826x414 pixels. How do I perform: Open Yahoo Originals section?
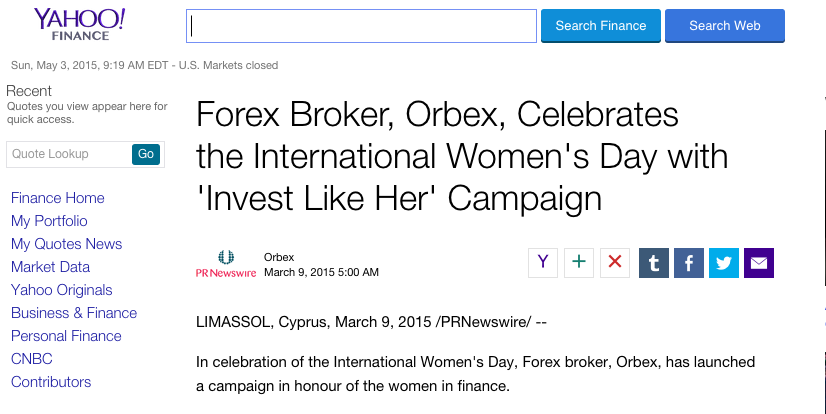(x=62, y=290)
